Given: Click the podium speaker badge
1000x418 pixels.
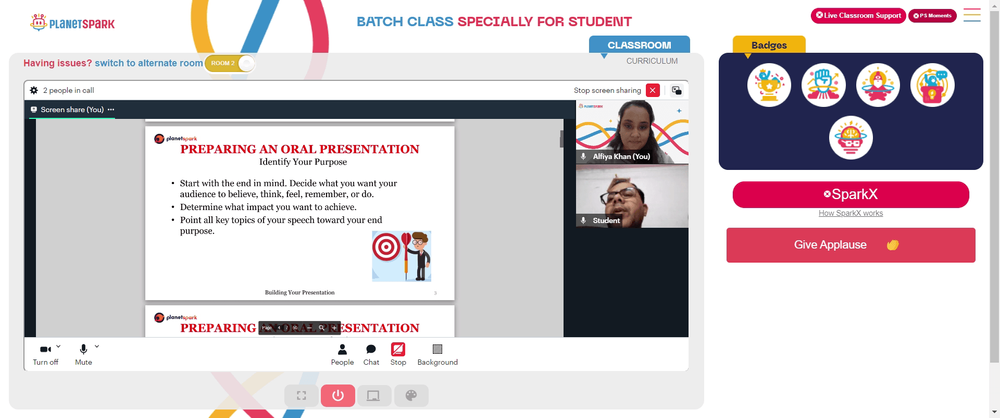Looking at the screenshot, I should 932,85.
